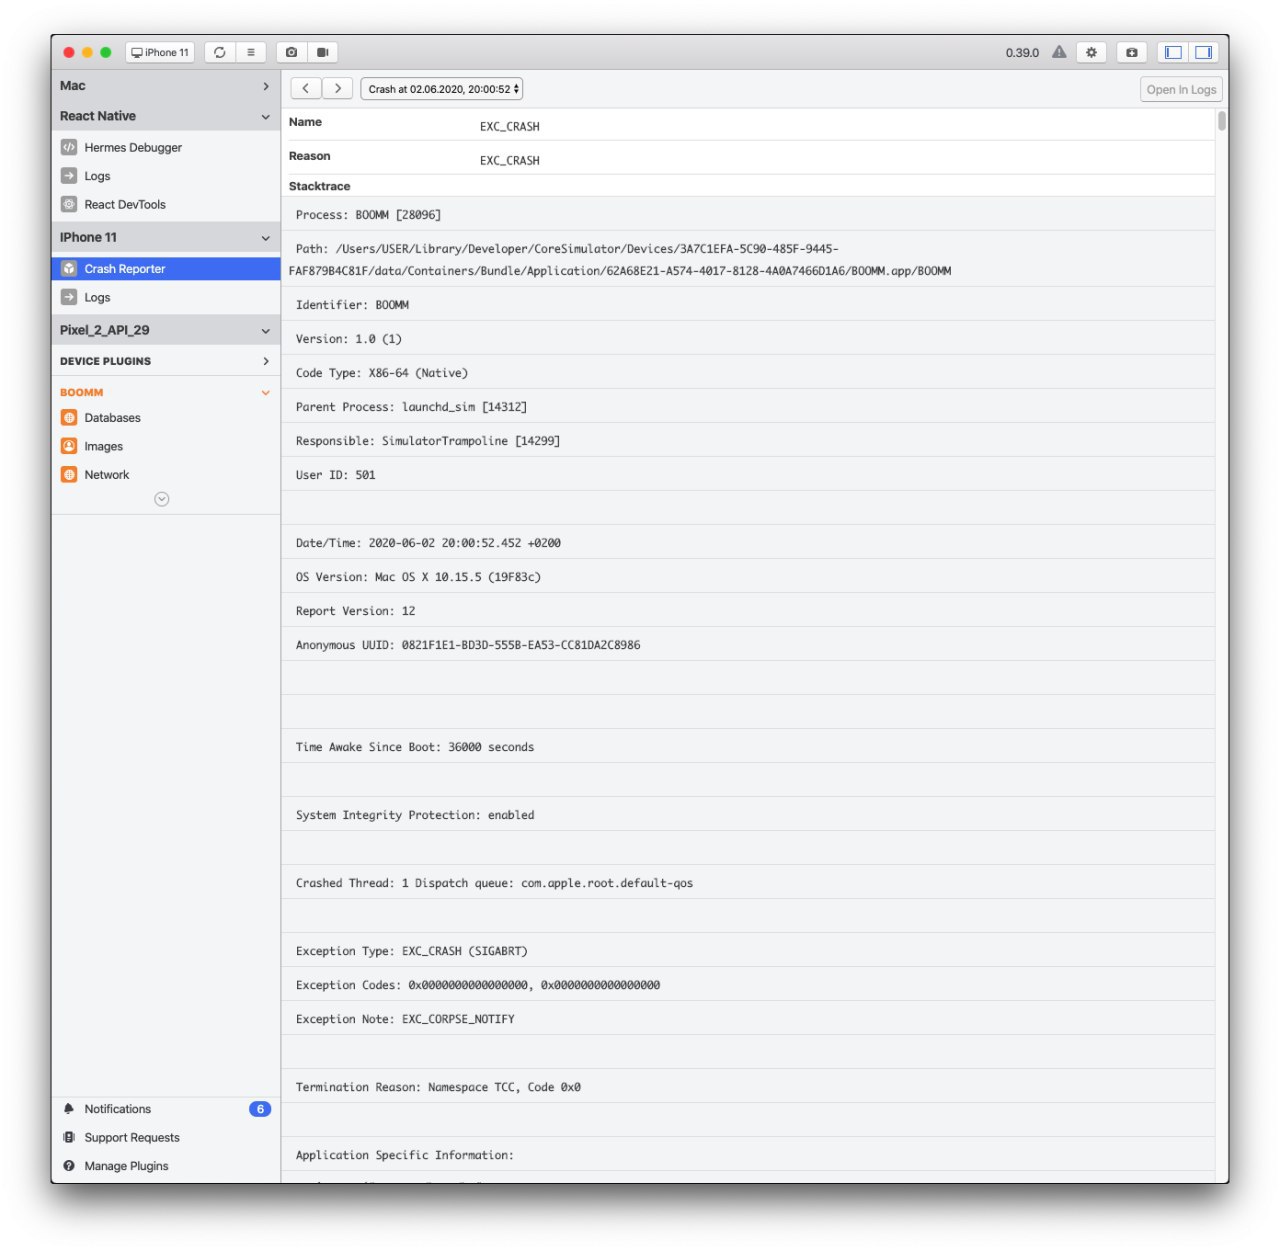Click the Notifications bell icon
Viewport: 1280px width, 1251px height.
pyautogui.click(x=69, y=1109)
